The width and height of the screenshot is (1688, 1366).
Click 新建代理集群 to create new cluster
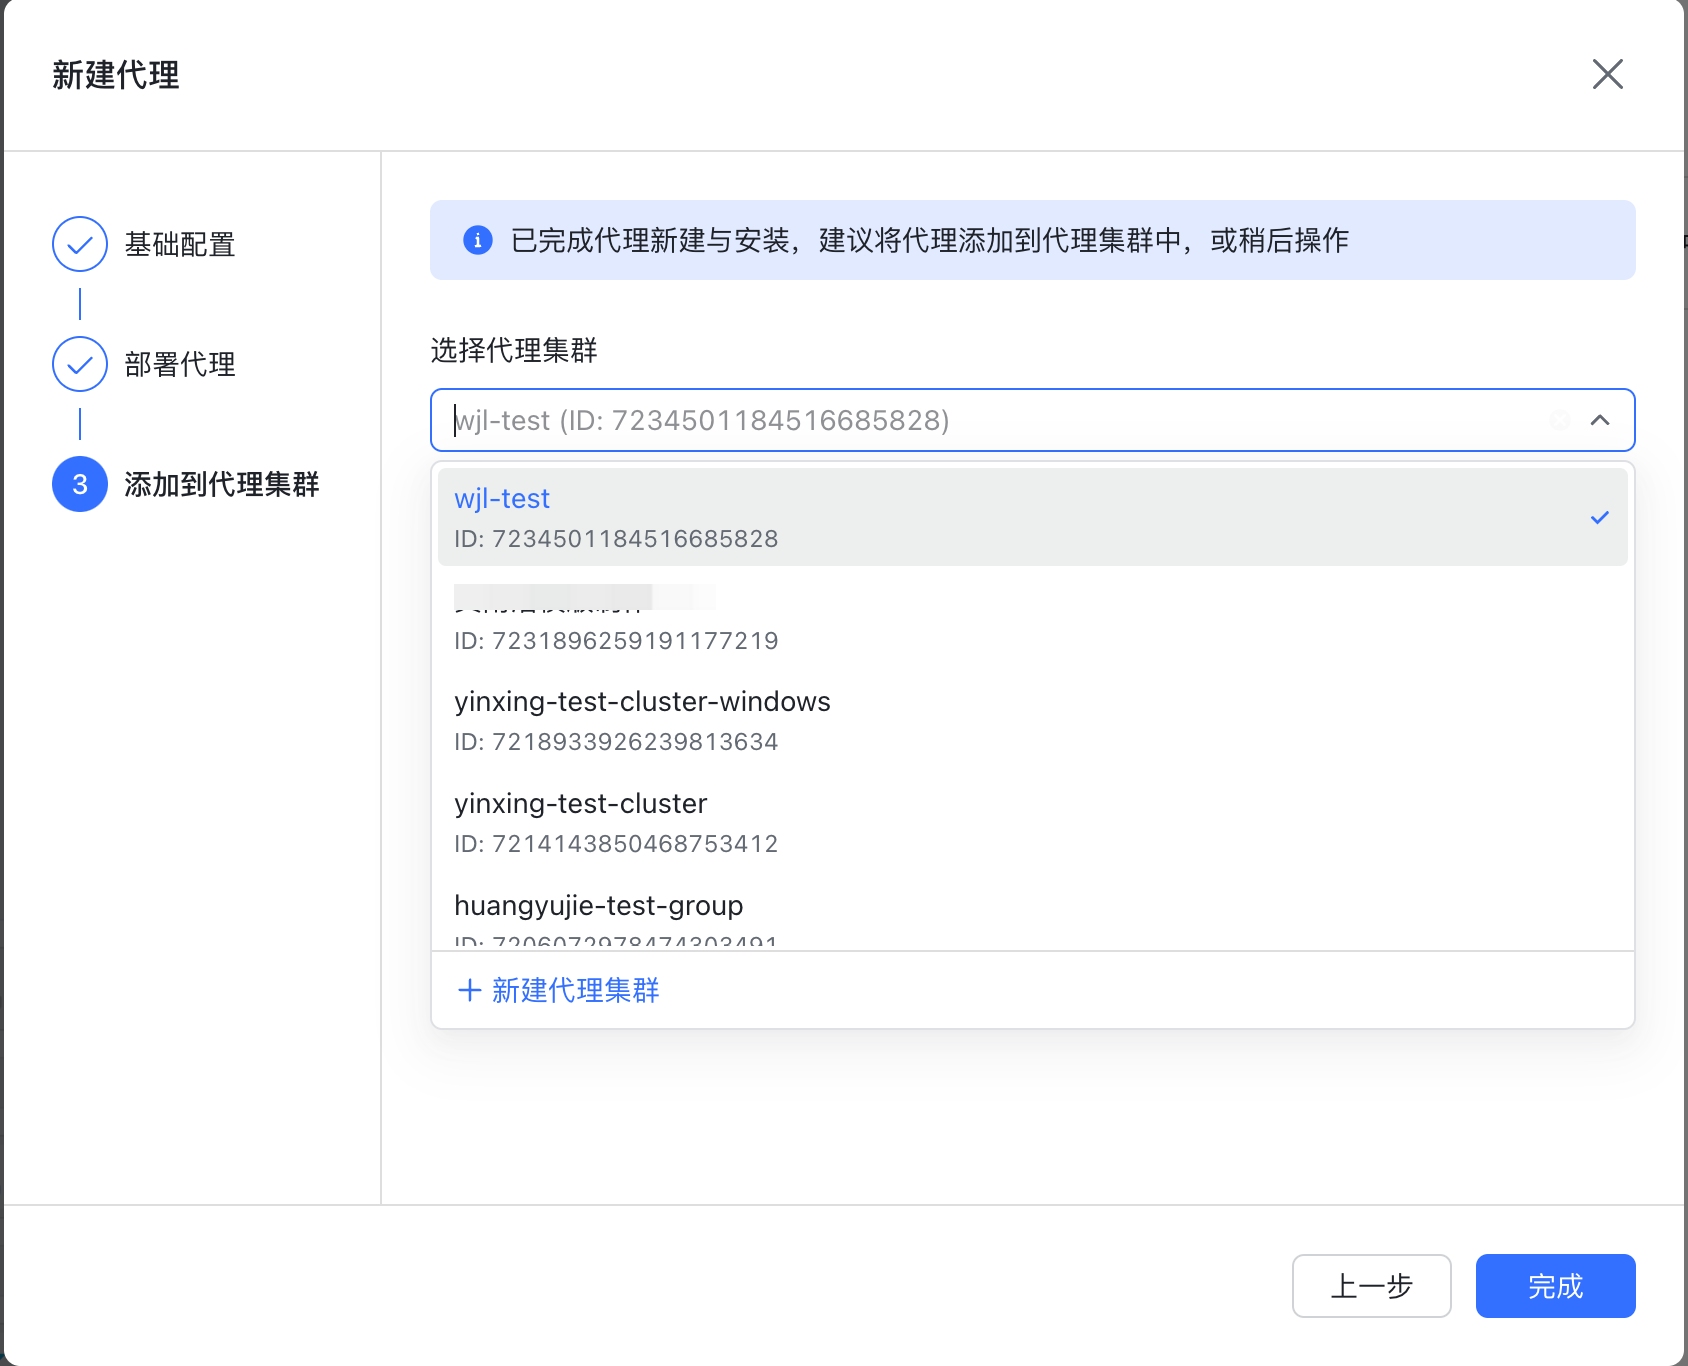click(575, 990)
